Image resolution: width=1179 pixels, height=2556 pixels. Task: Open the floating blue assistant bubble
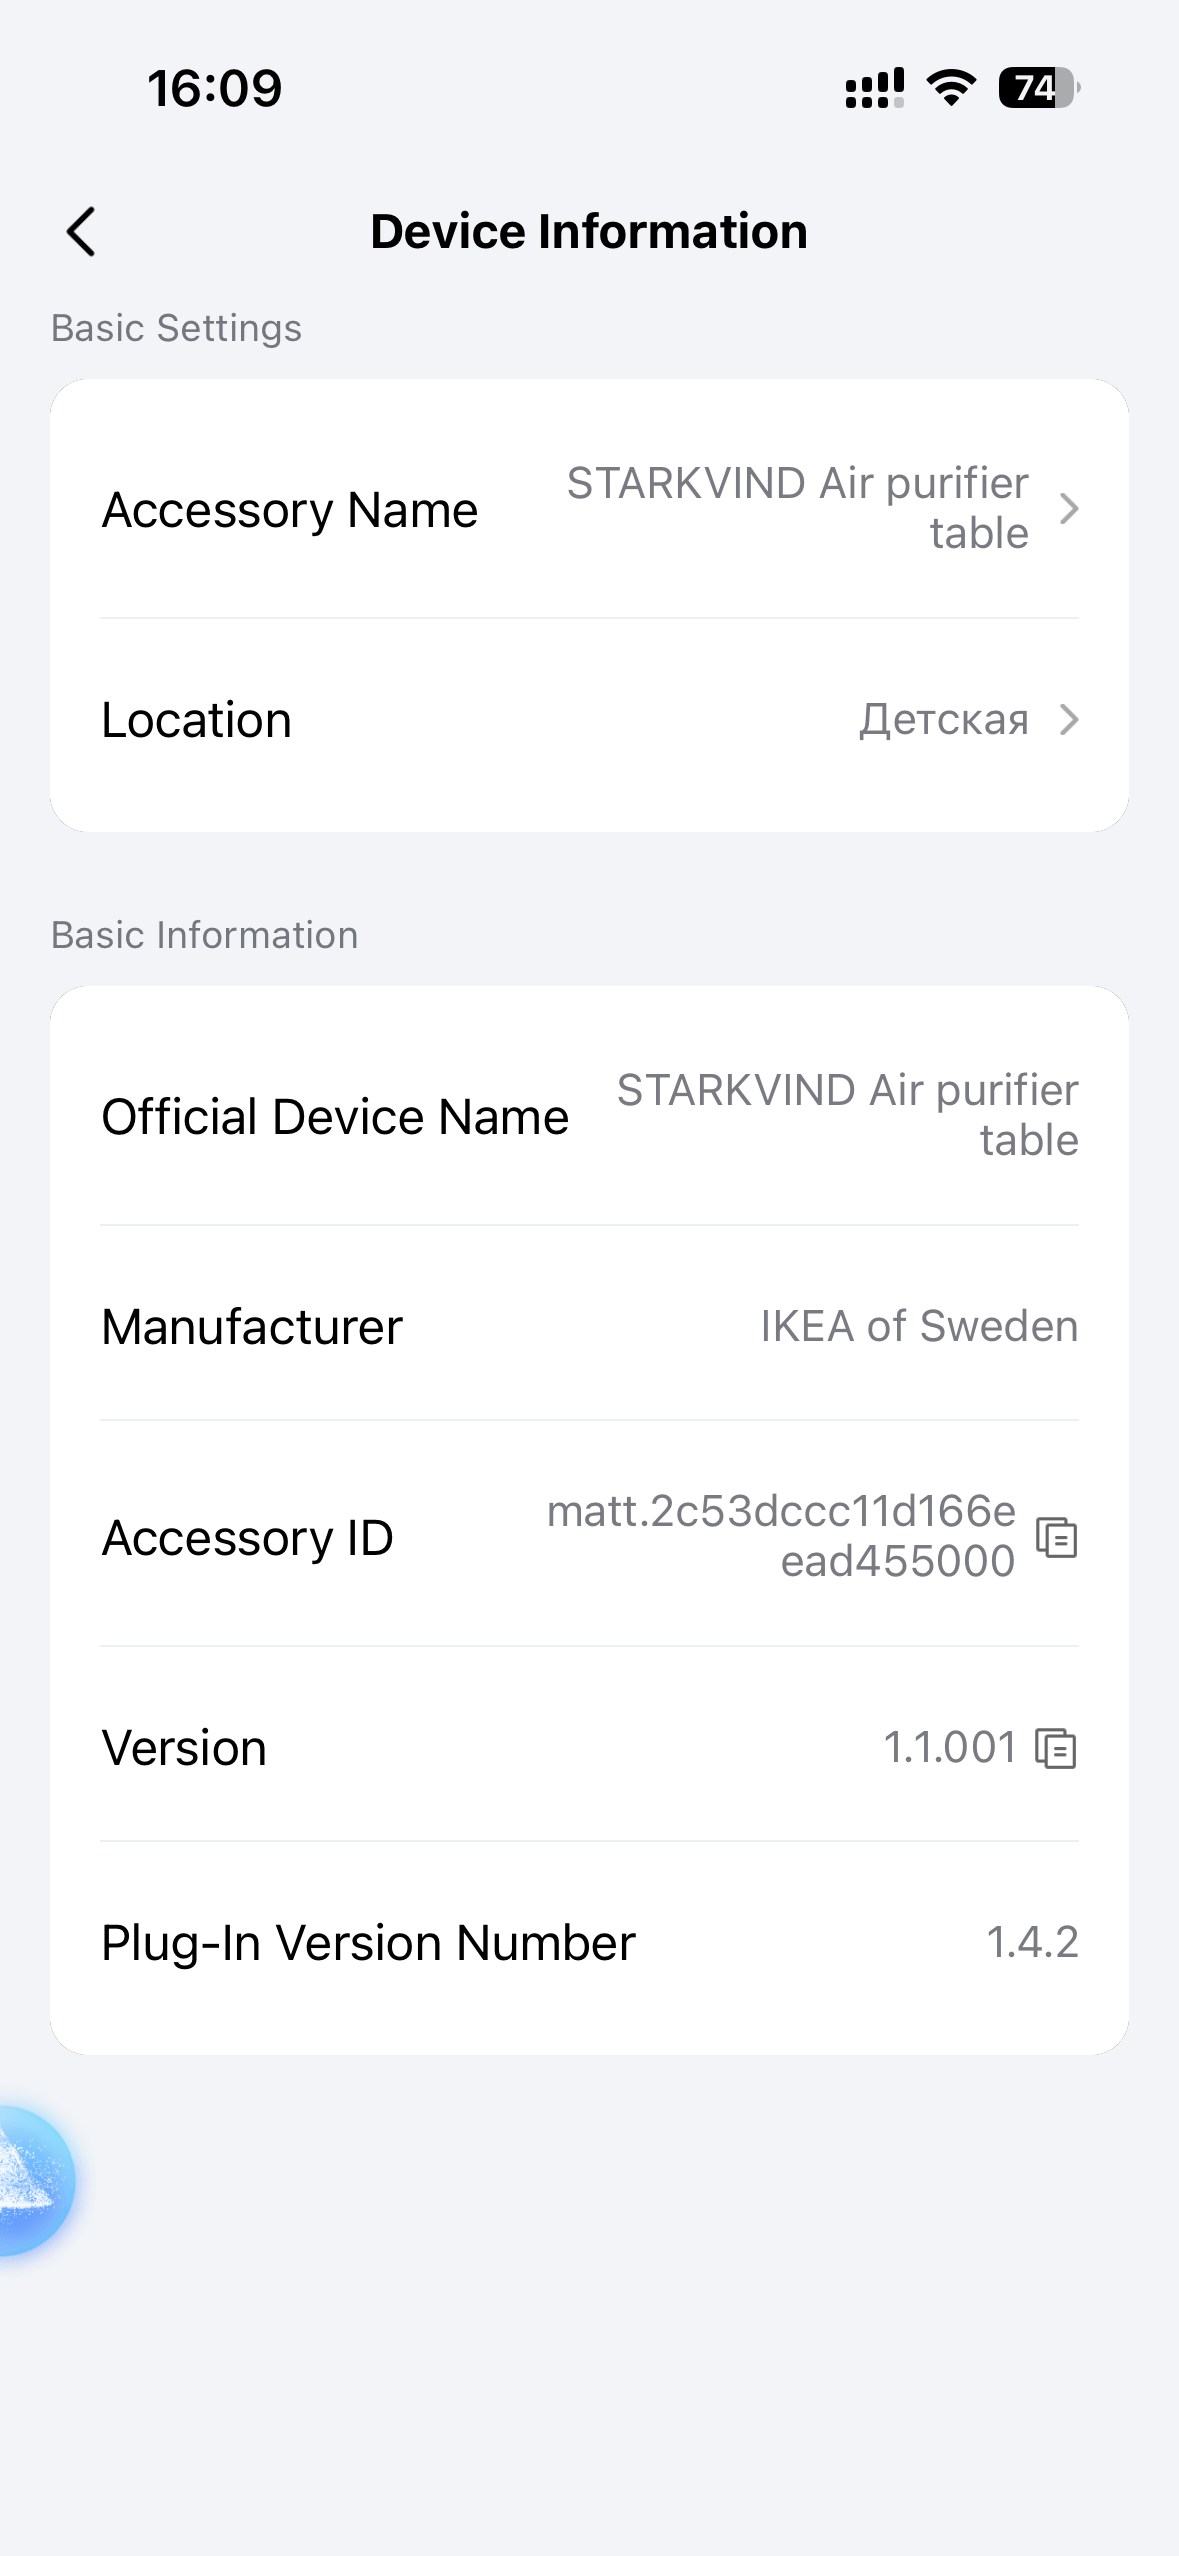tap(30, 2180)
